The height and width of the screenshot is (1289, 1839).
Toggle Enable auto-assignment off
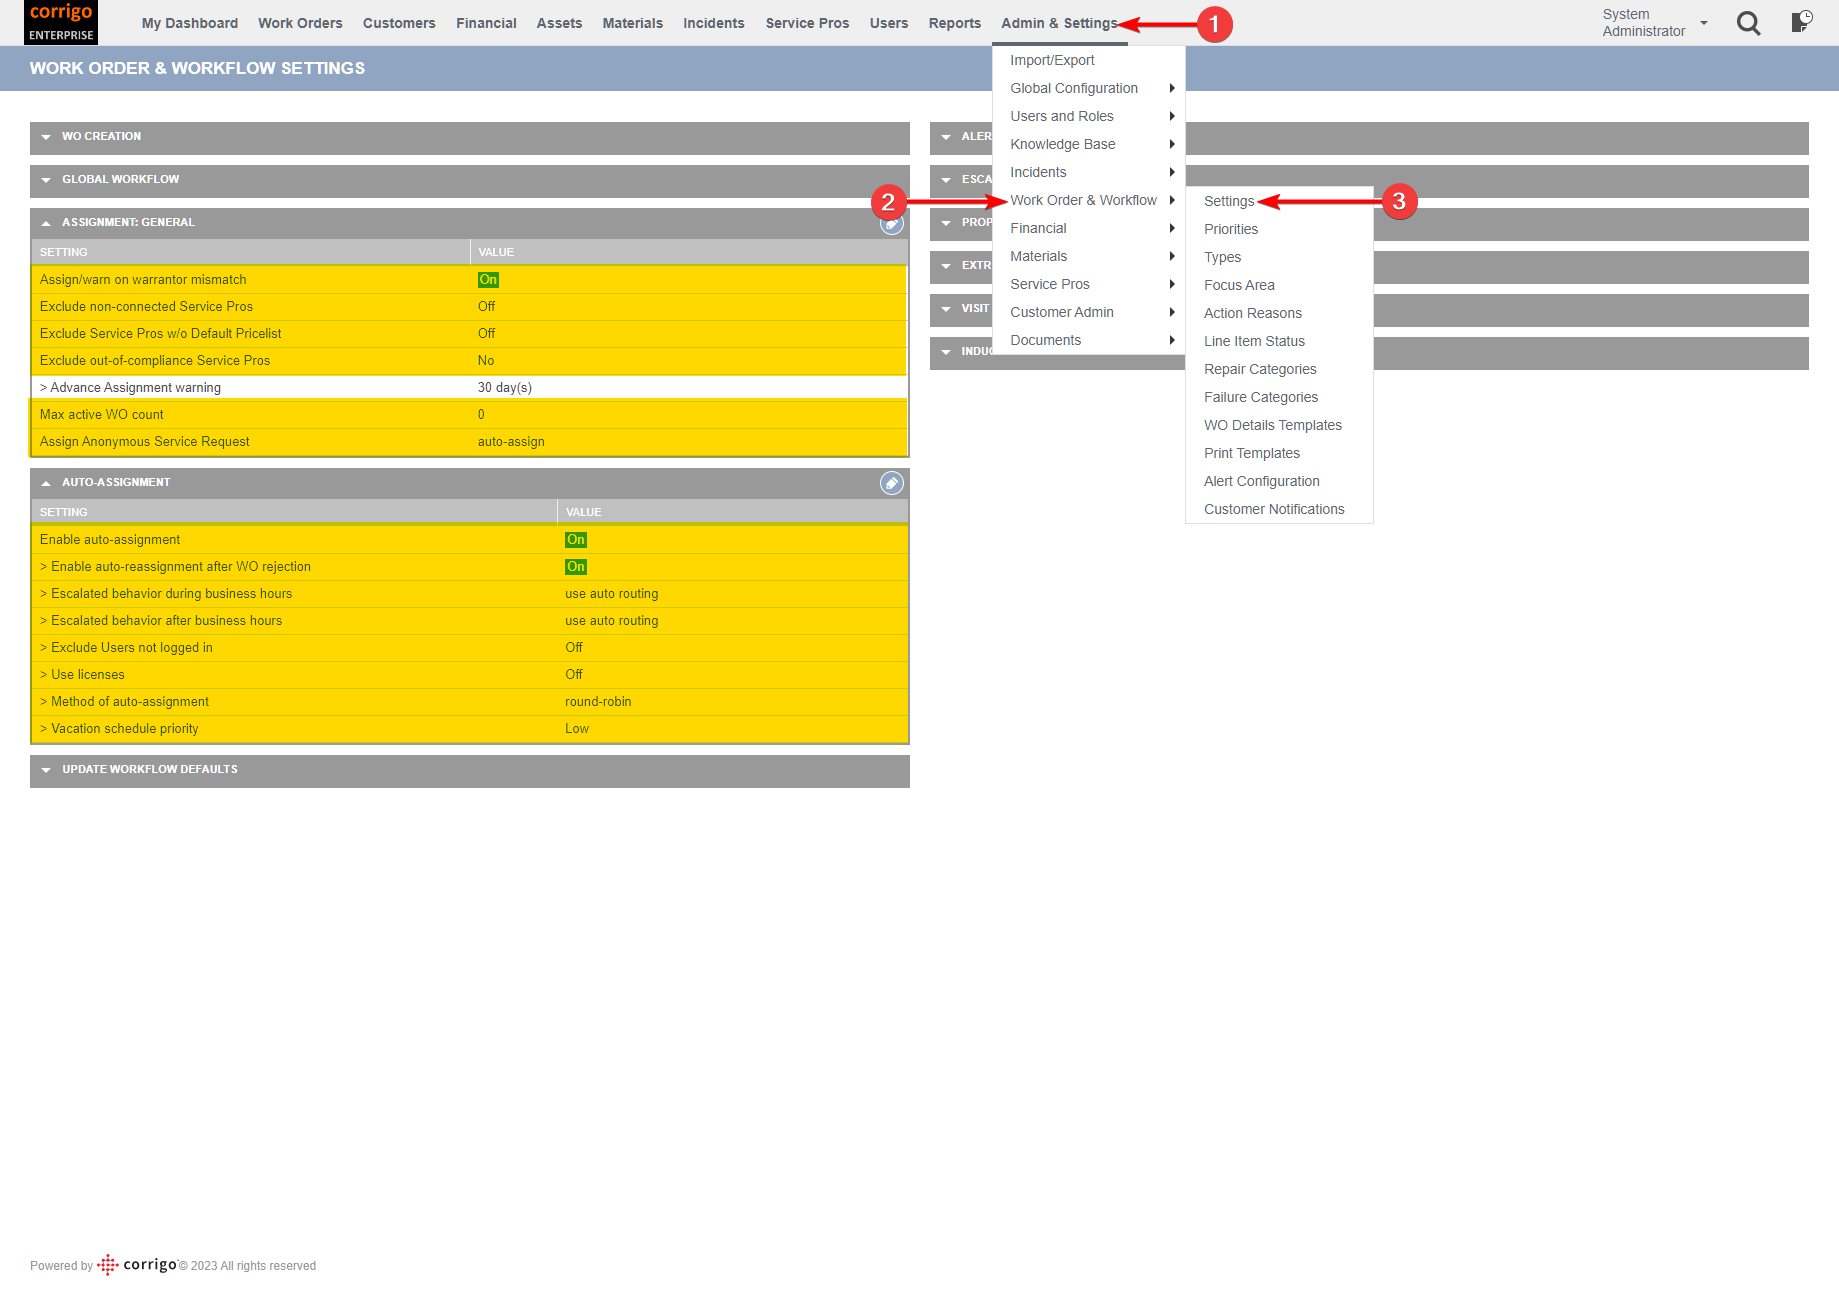click(575, 539)
